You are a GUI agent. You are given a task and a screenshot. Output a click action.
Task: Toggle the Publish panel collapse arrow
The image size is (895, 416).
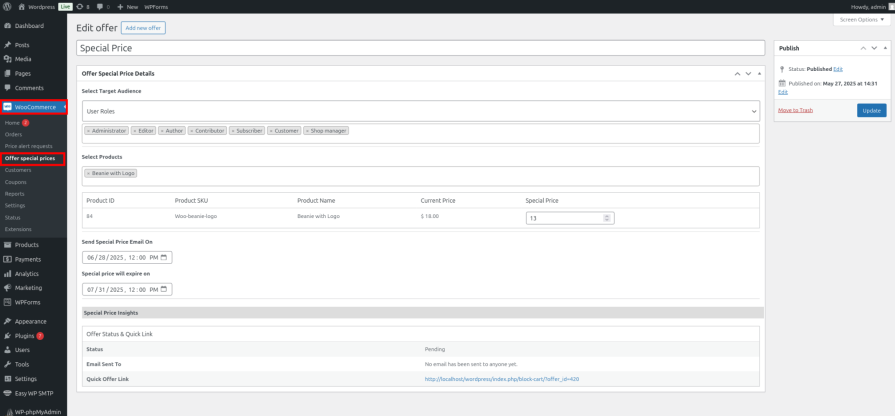[883, 48]
